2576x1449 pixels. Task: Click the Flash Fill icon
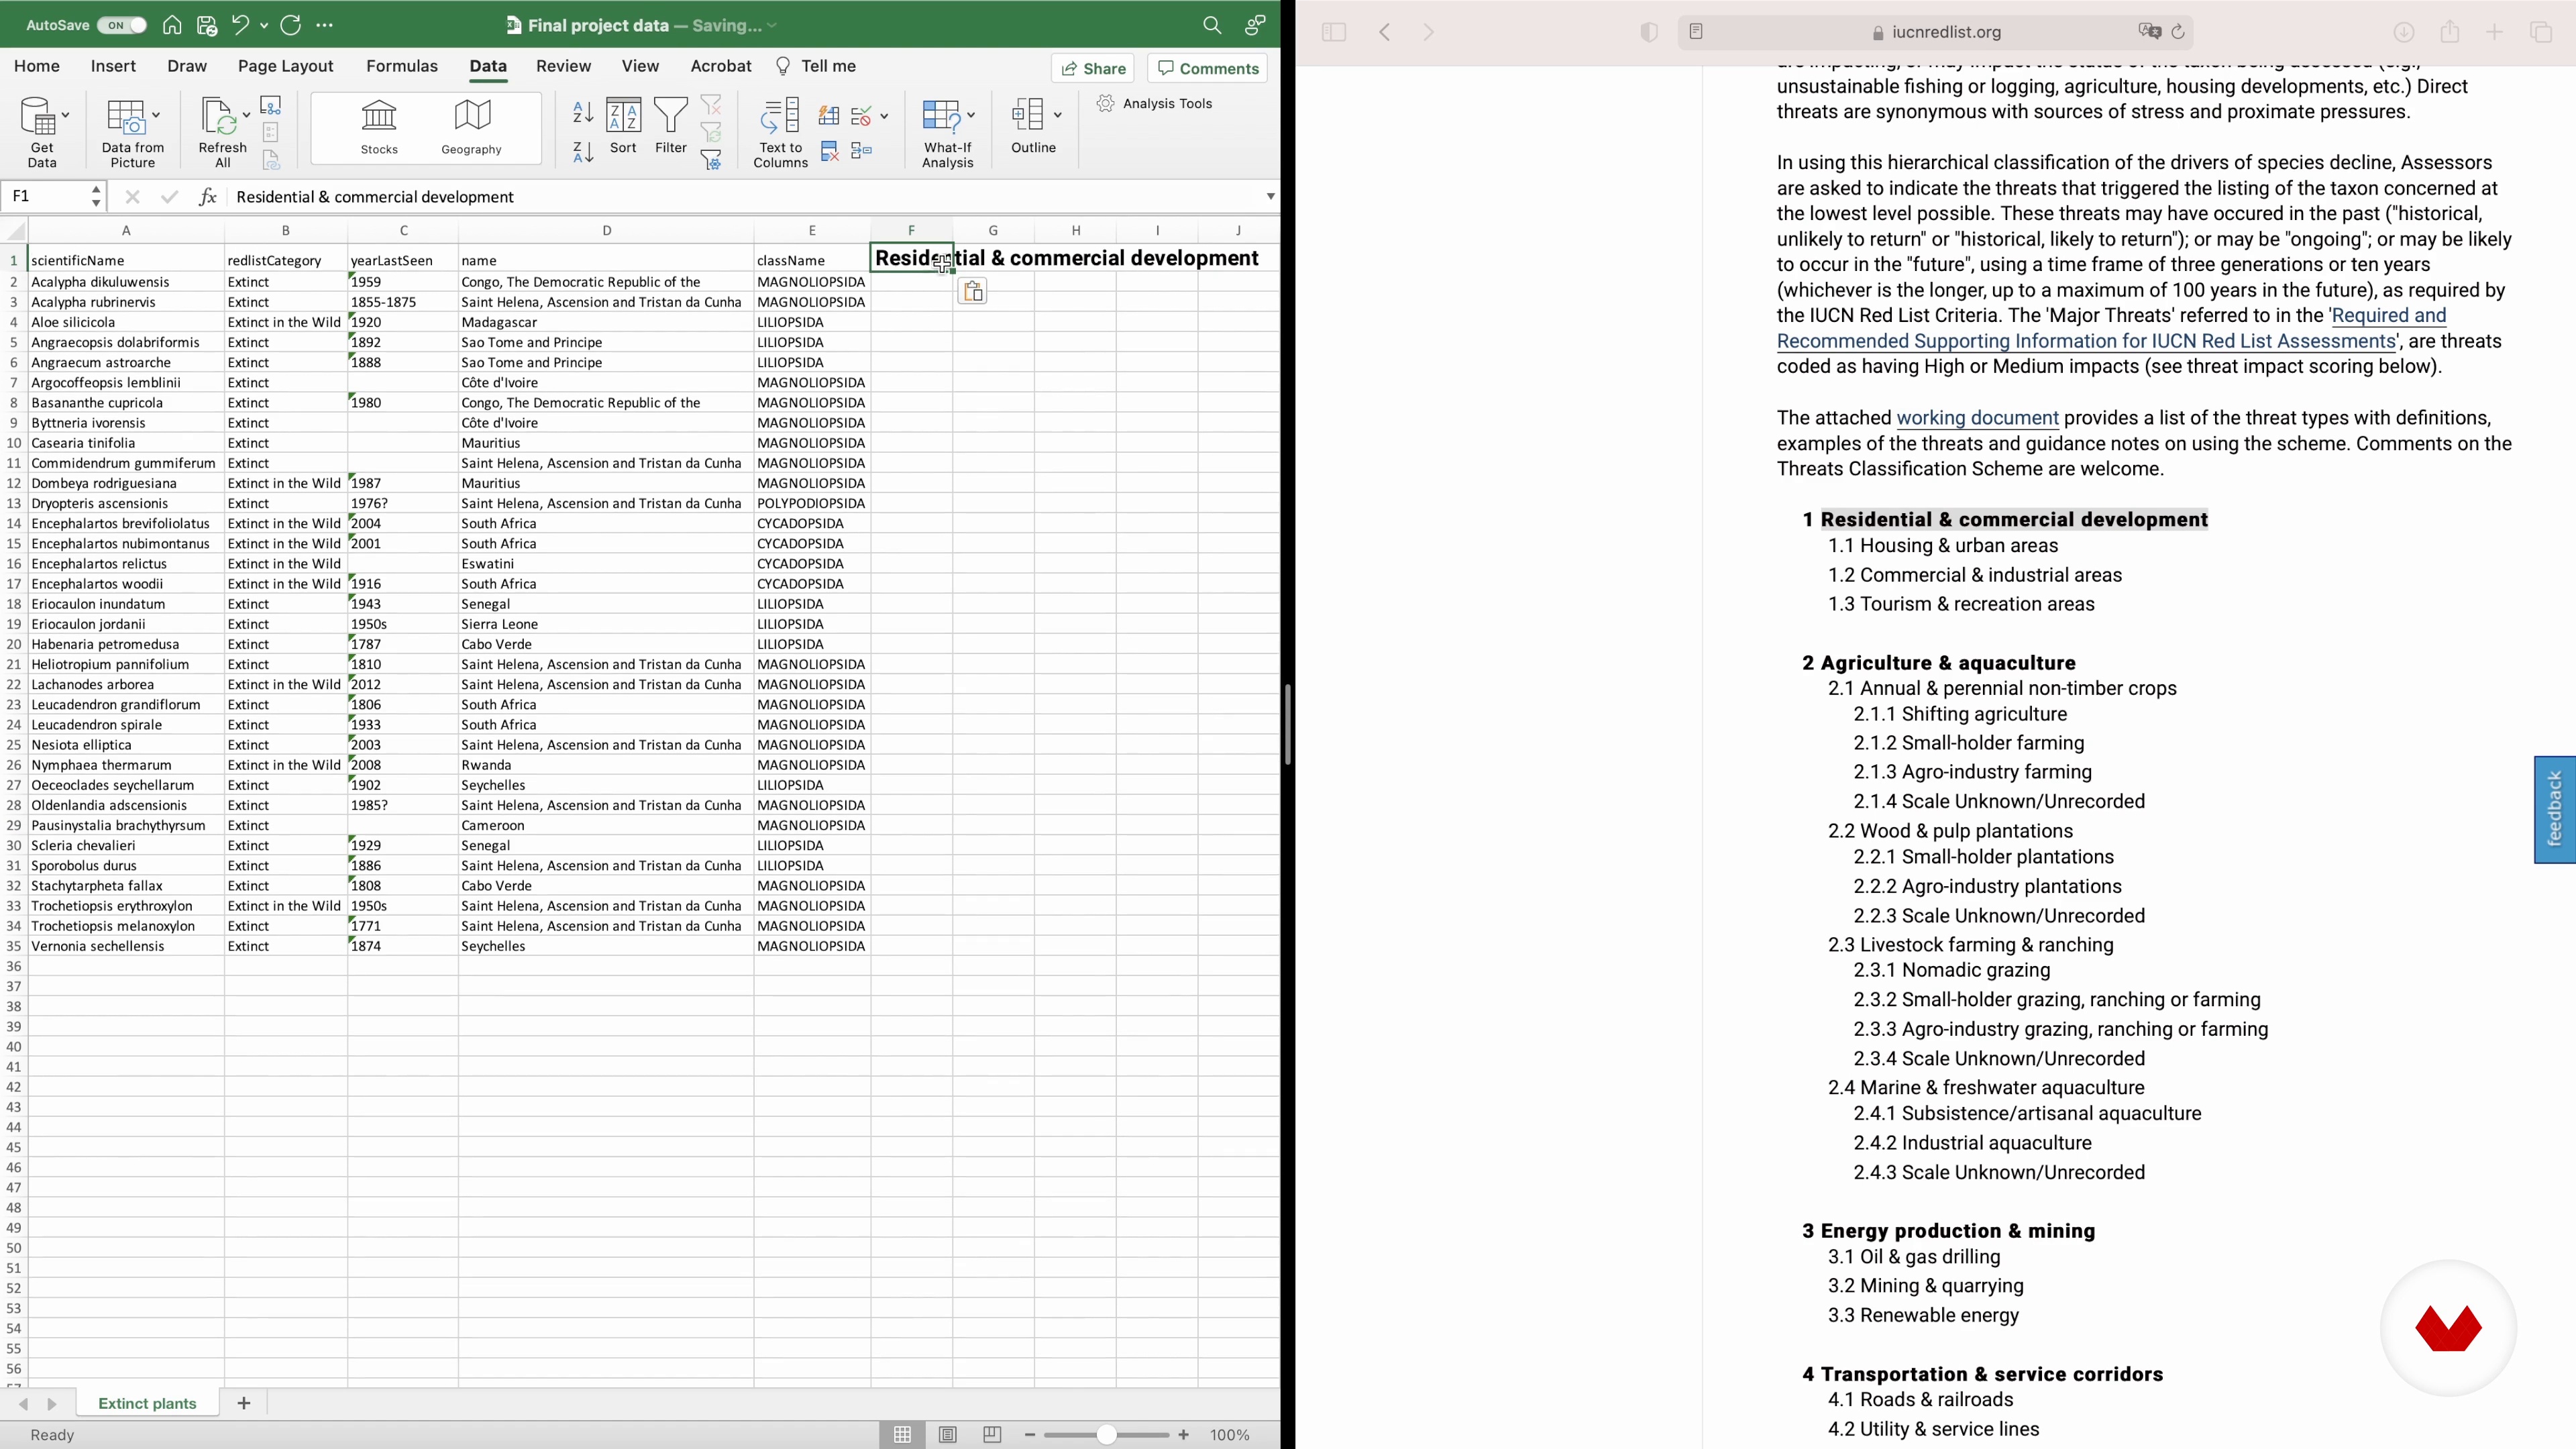[828, 116]
